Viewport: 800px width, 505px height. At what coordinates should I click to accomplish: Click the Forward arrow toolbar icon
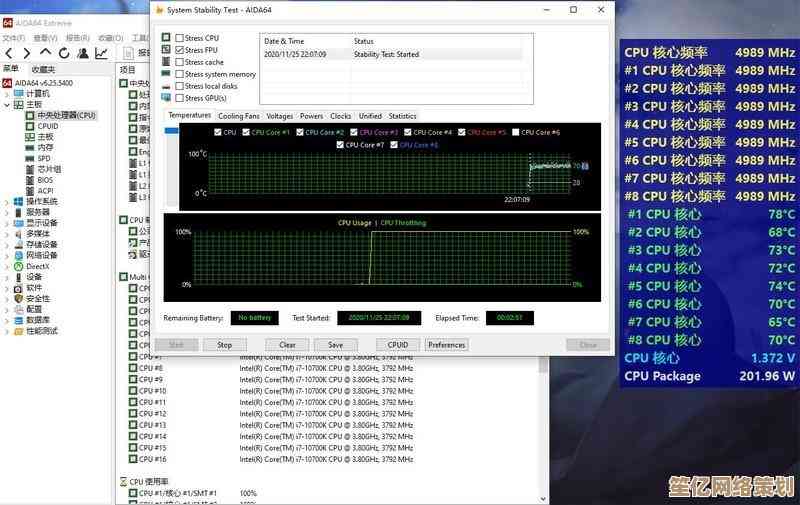coord(27,53)
